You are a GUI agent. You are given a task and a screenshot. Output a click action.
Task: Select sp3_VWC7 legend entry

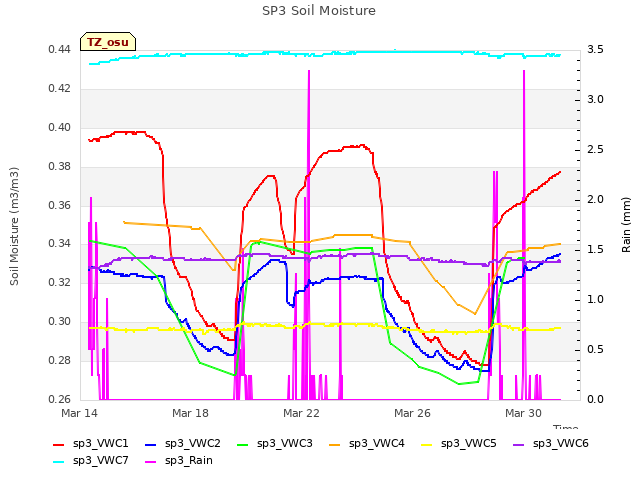click(x=91, y=461)
